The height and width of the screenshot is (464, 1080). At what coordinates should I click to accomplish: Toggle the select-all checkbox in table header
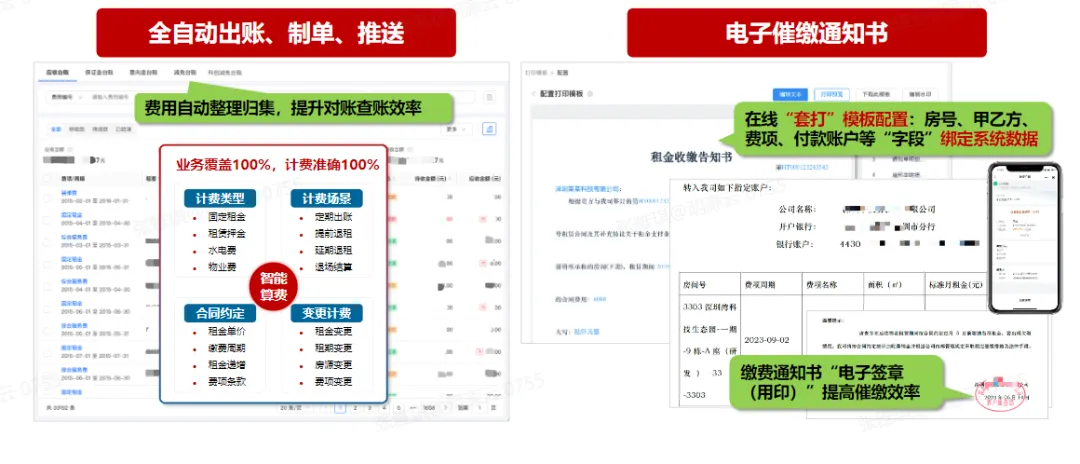click(x=48, y=178)
